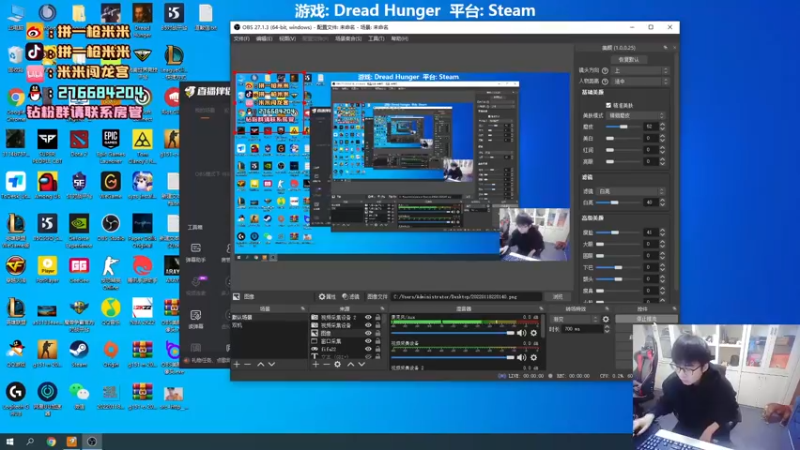Toggle visibility of 视频采集设备 source
The height and width of the screenshot is (450, 800).
point(368,325)
